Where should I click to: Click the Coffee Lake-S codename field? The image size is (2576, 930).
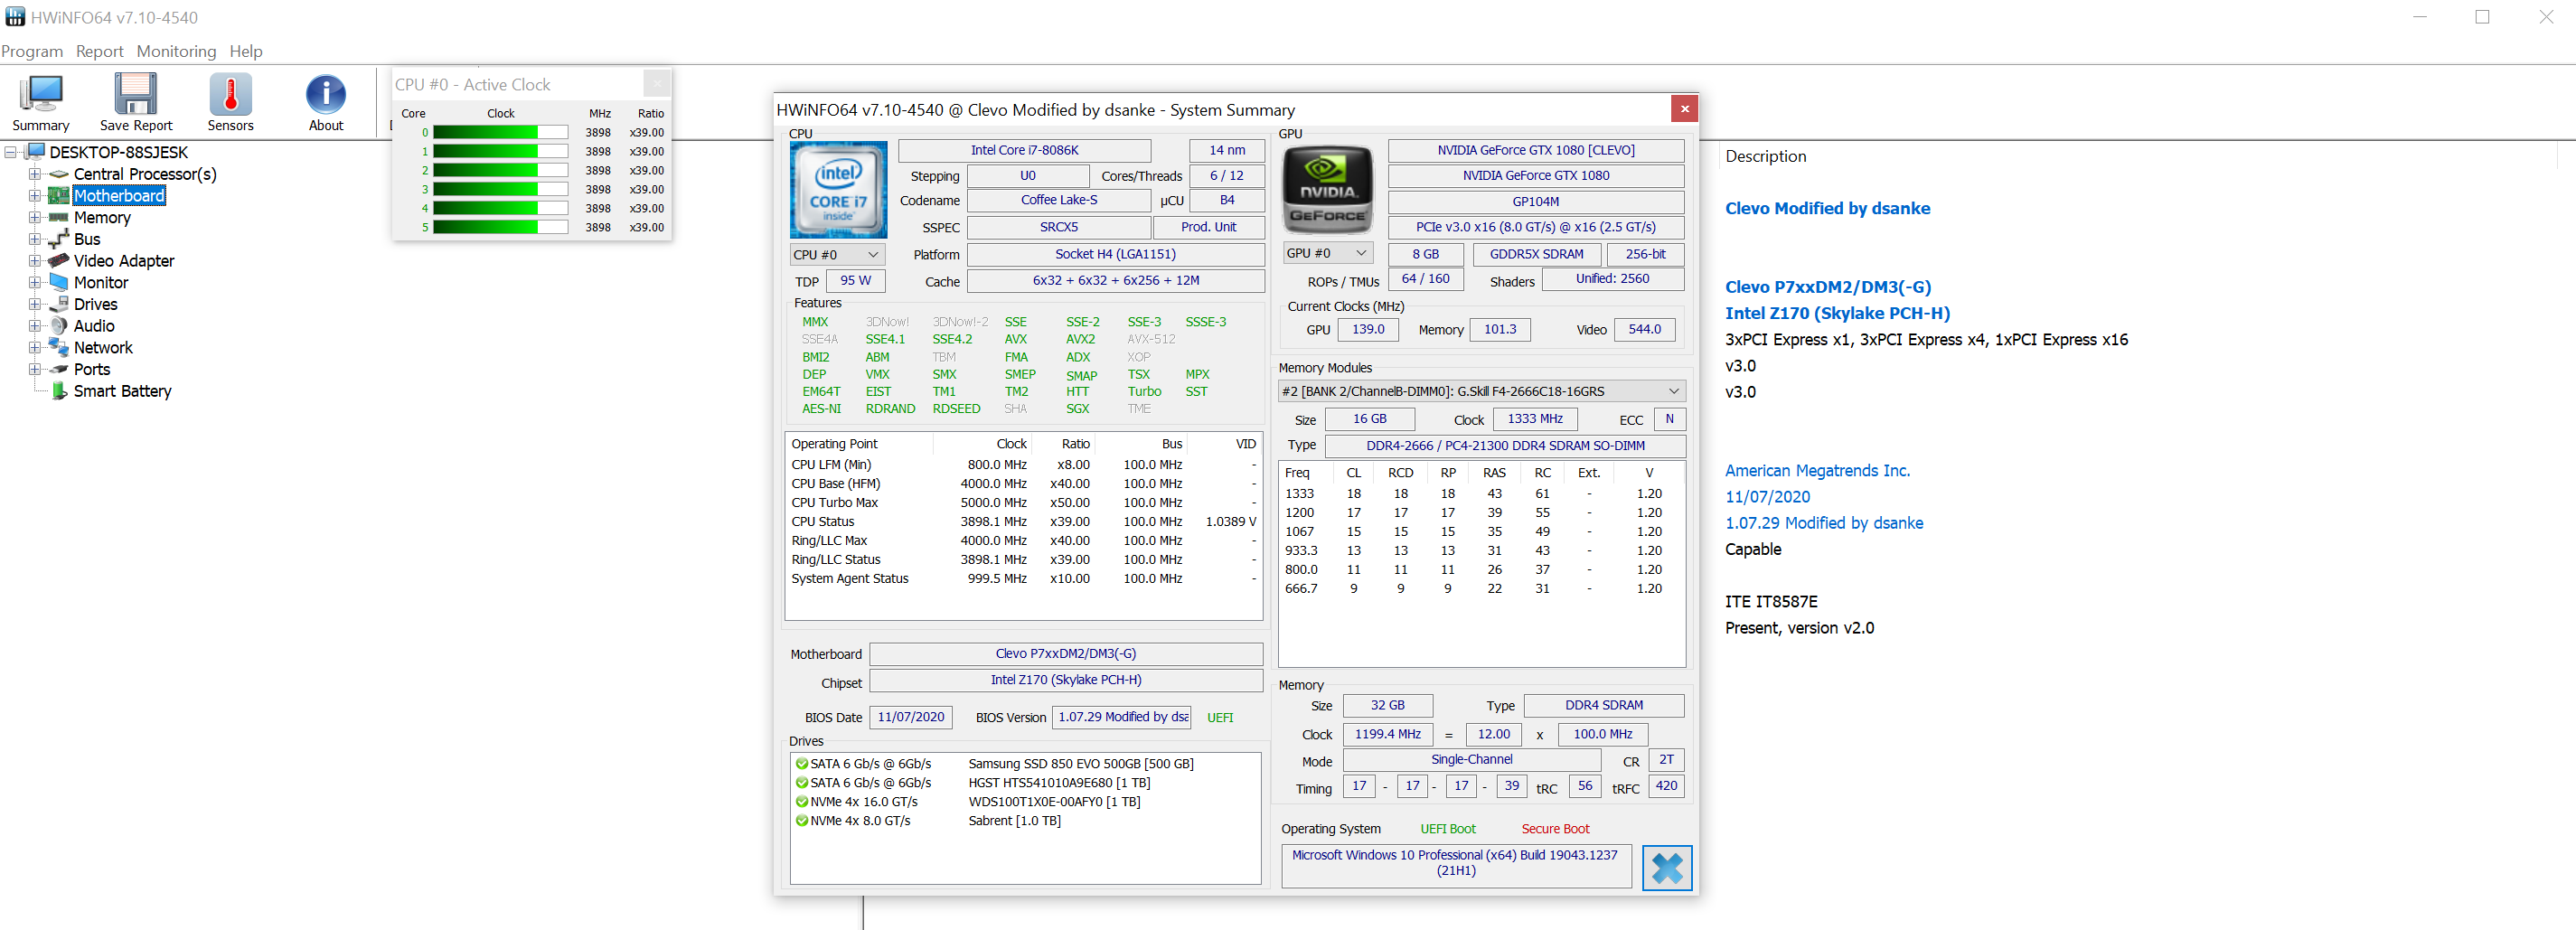click(1059, 200)
